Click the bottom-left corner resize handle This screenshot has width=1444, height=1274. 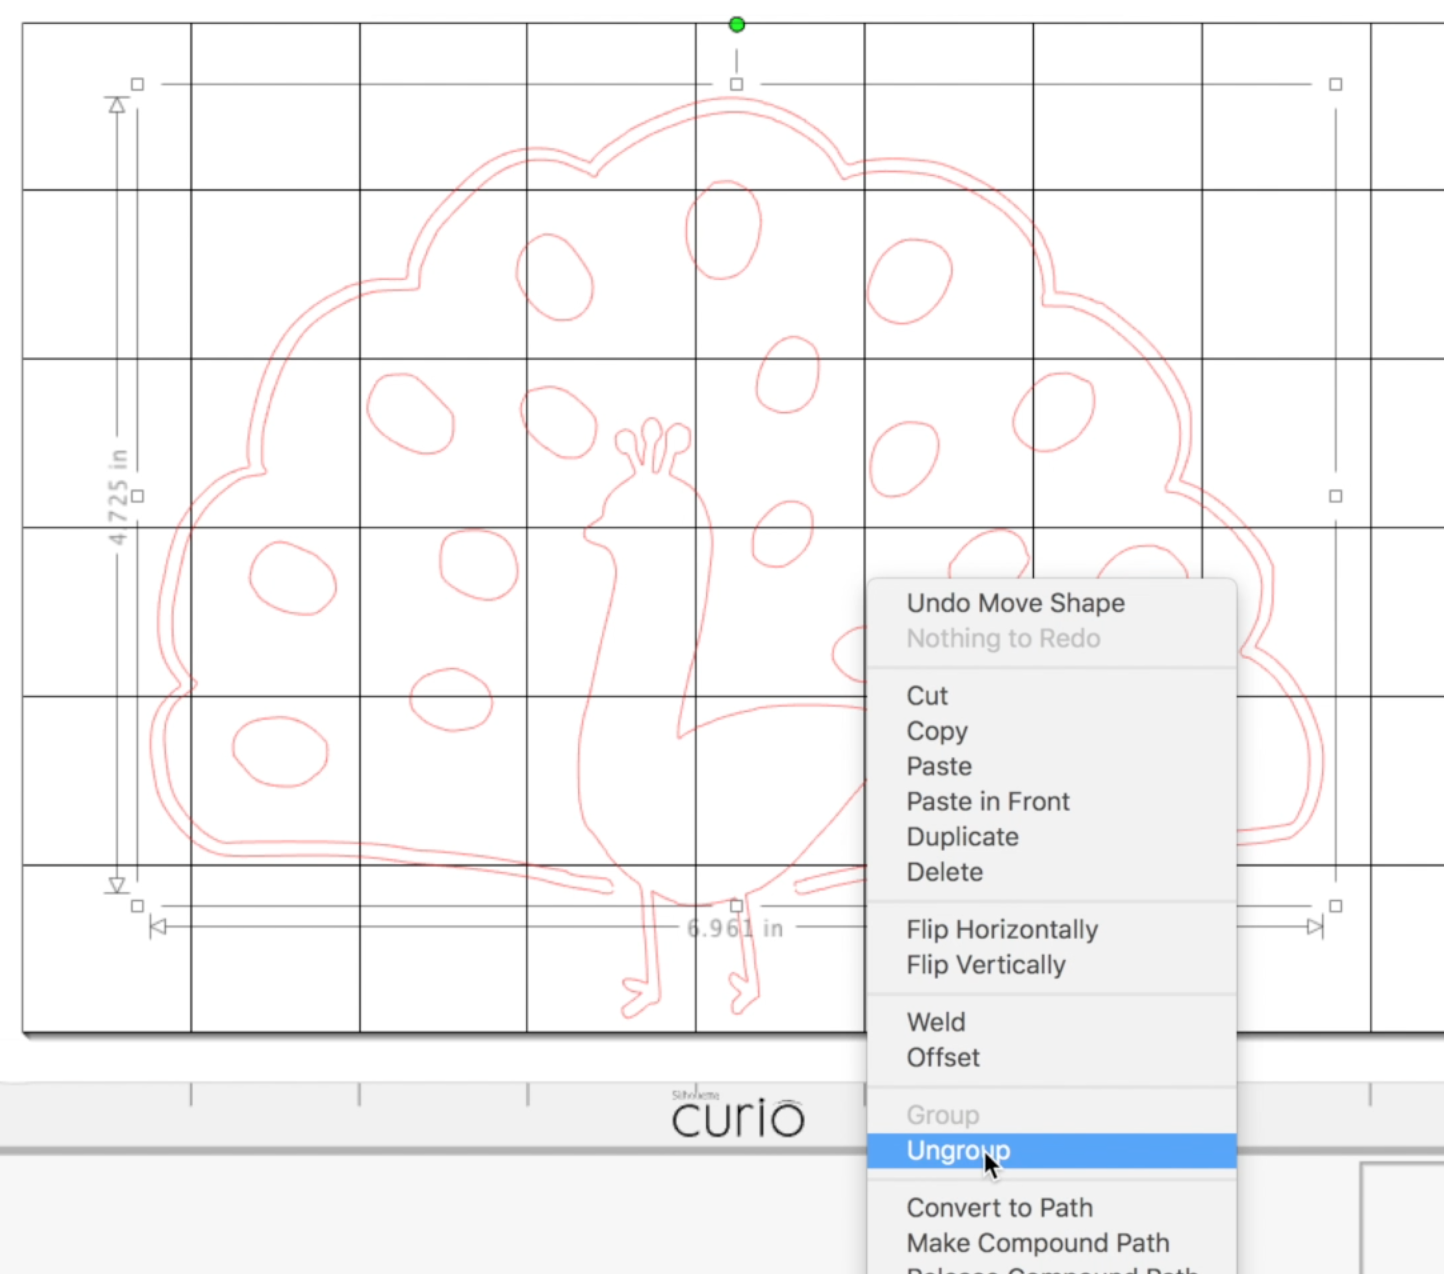click(x=137, y=905)
